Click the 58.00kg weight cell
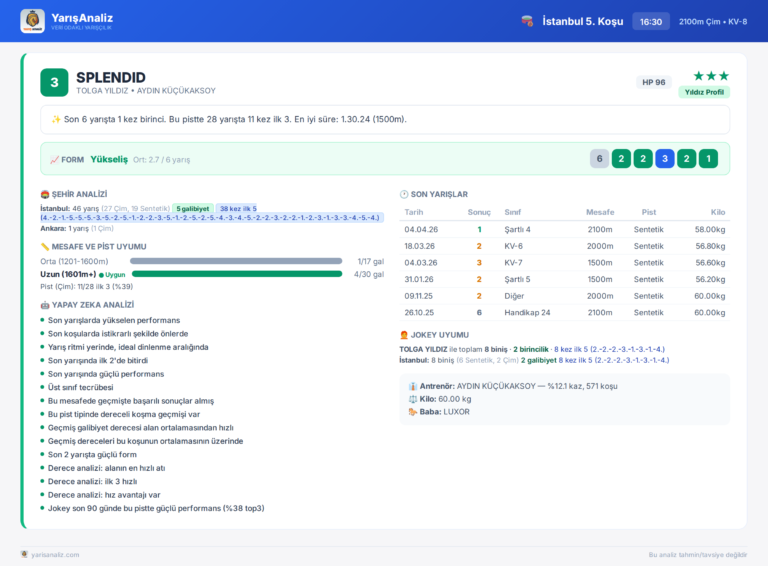This screenshot has width=768, height=566. 710,230
